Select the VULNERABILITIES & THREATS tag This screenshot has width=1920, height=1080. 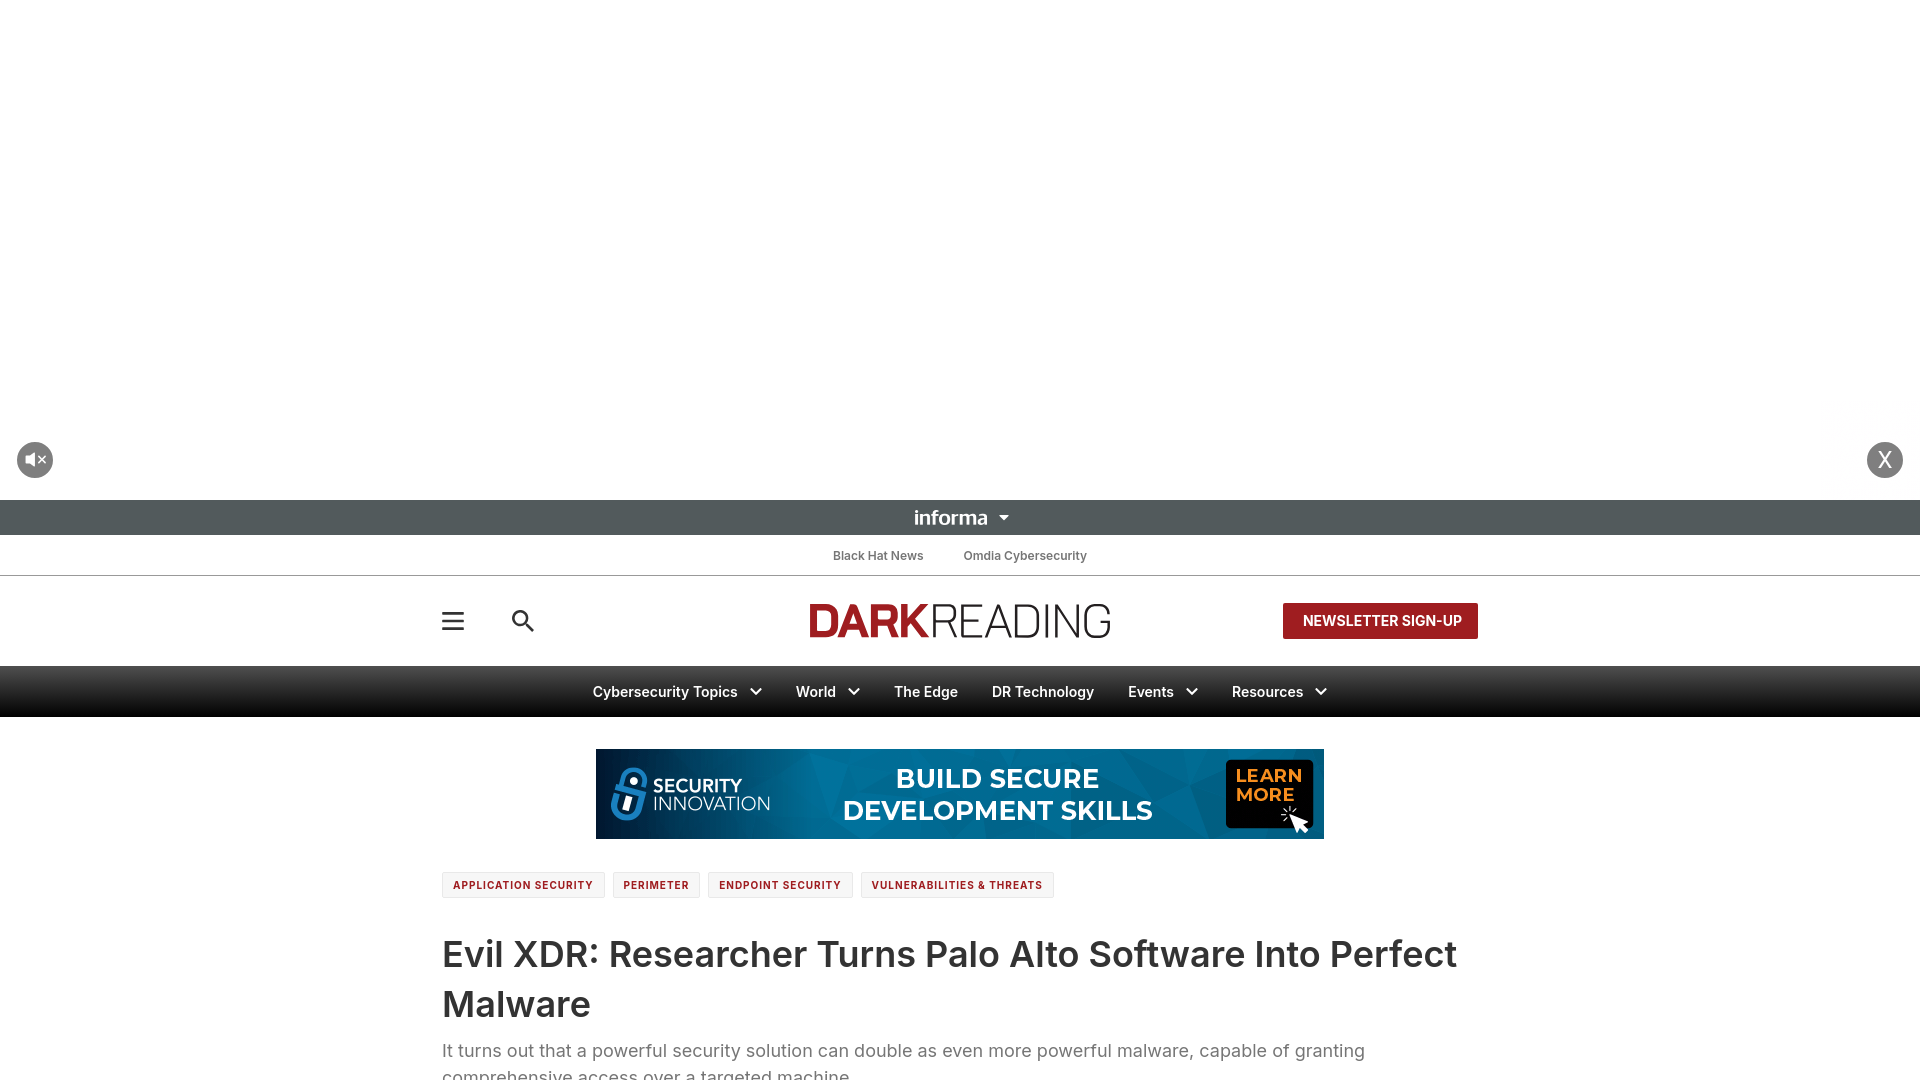point(956,885)
